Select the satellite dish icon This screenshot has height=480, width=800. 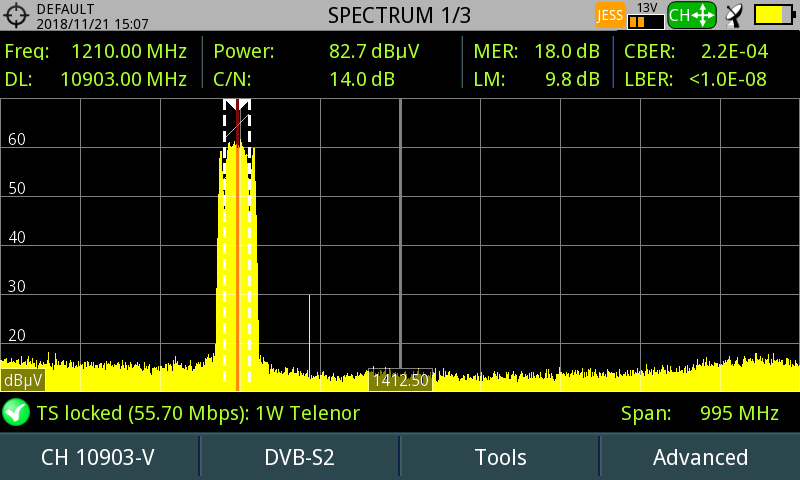click(734, 15)
